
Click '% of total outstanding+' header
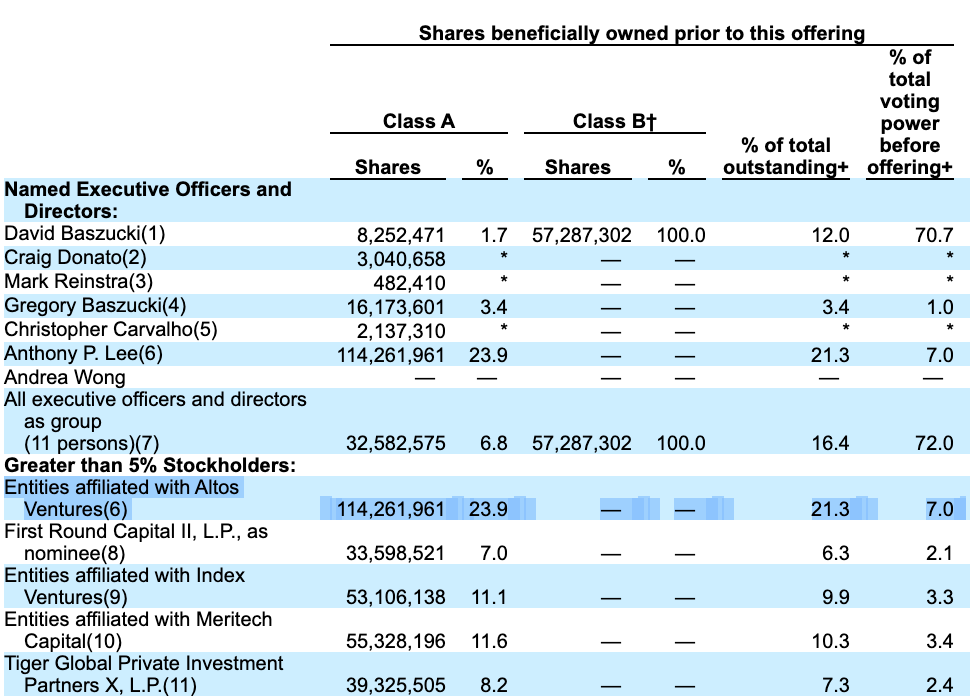786,157
